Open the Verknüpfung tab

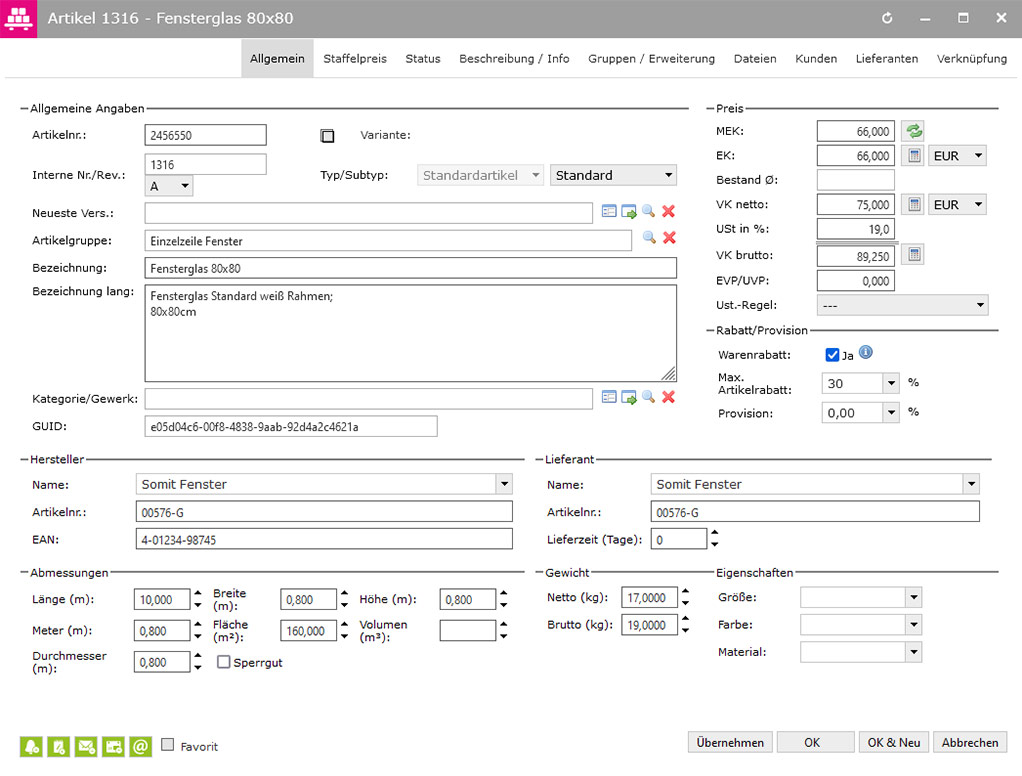[971, 59]
